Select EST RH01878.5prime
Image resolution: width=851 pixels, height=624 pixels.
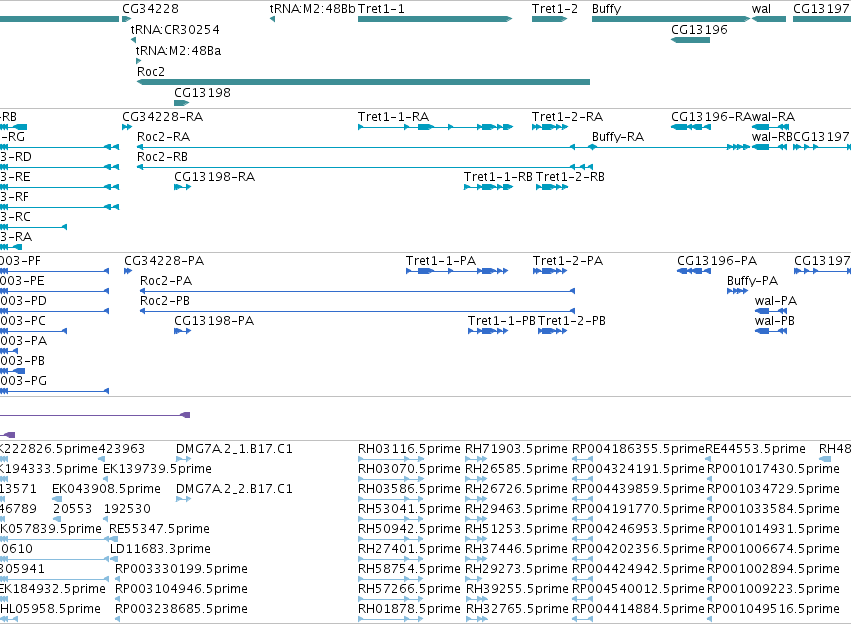pos(409,610)
